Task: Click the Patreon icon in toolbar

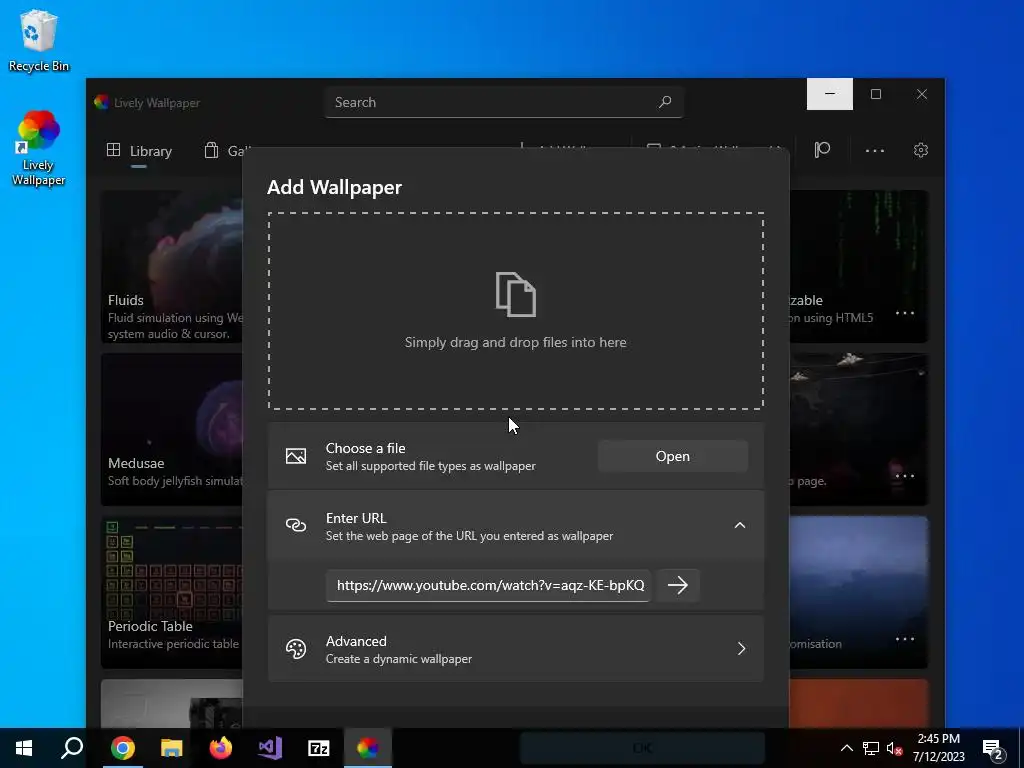Action: click(822, 150)
